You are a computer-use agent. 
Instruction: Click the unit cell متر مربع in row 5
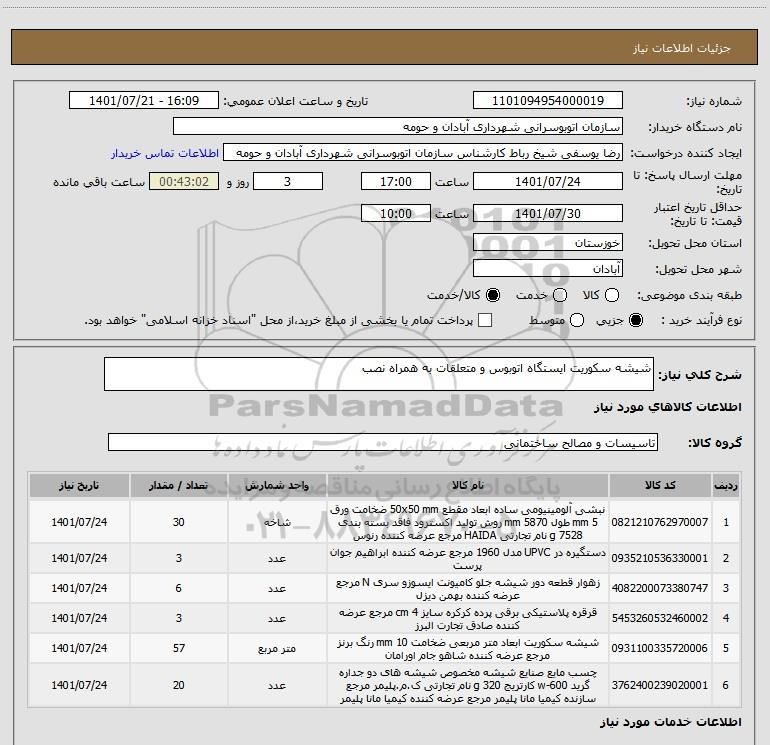(277, 648)
